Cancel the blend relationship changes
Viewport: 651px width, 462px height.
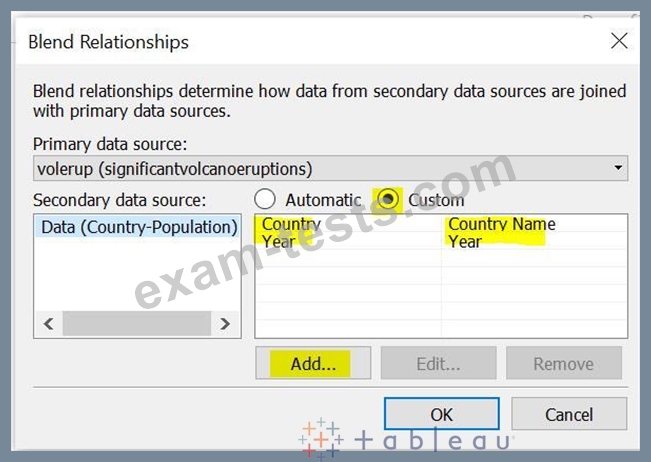click(568, 414)
